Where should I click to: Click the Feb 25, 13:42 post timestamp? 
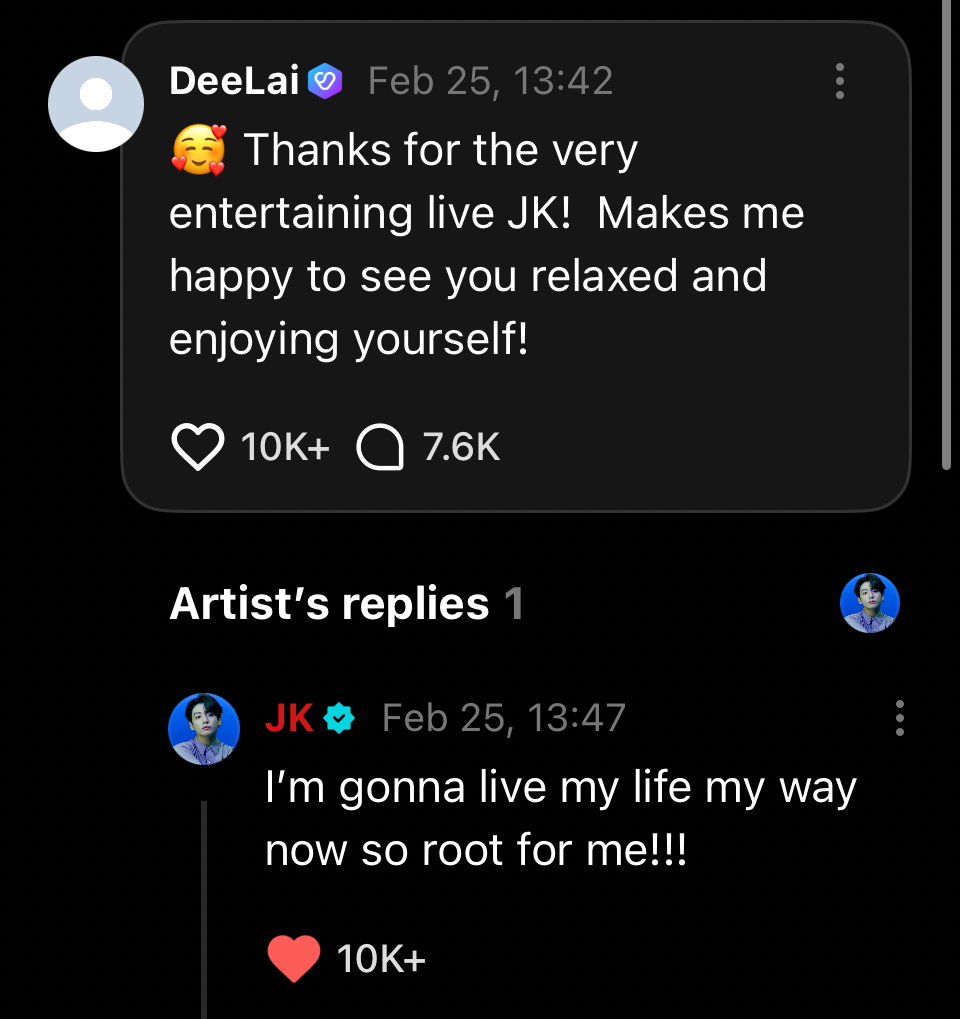(490, 81)
